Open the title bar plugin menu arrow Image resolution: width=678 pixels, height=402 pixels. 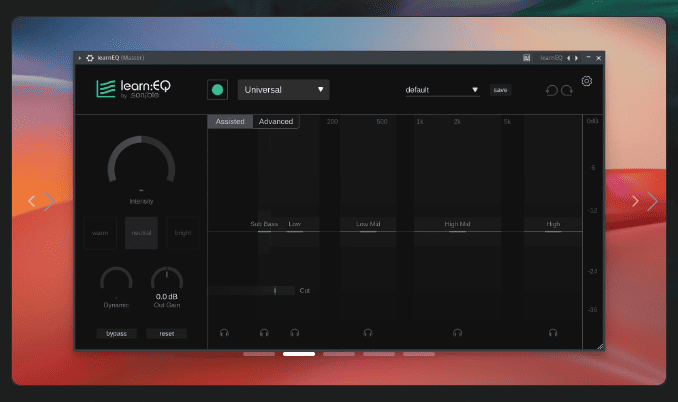[80, 58]
